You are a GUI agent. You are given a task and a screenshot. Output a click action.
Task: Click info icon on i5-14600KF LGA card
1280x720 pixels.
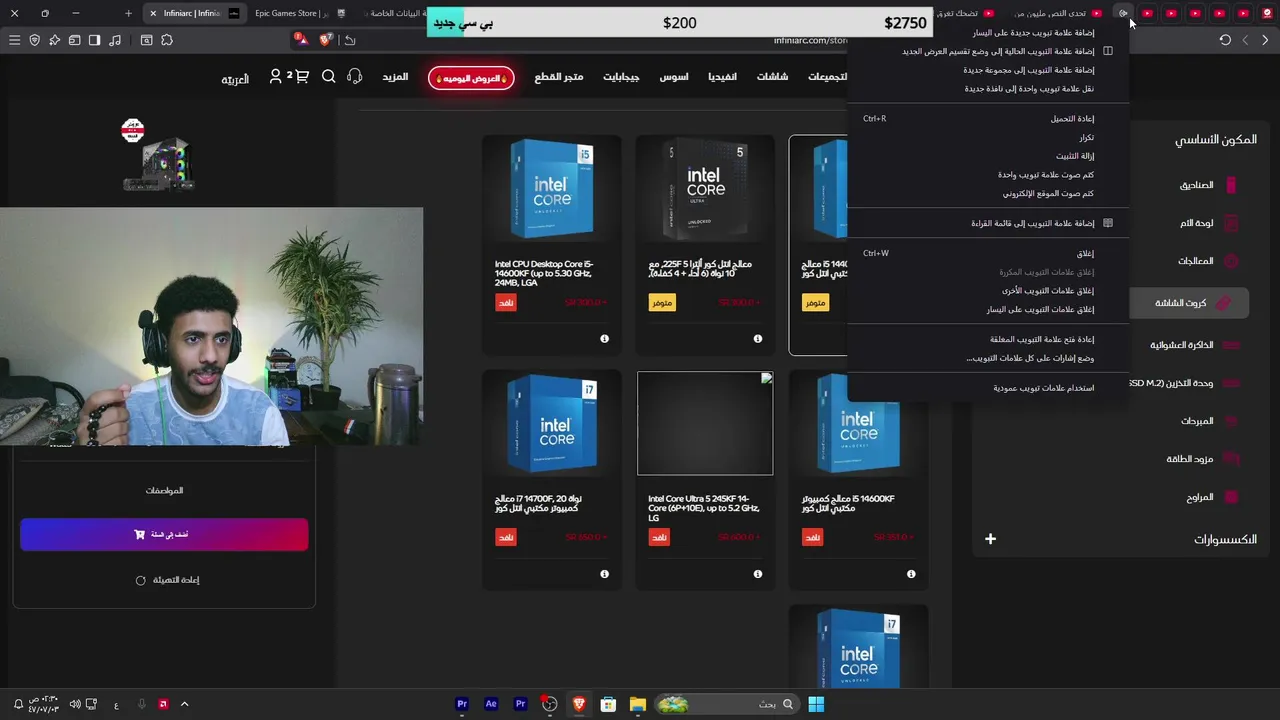(604, 339)
